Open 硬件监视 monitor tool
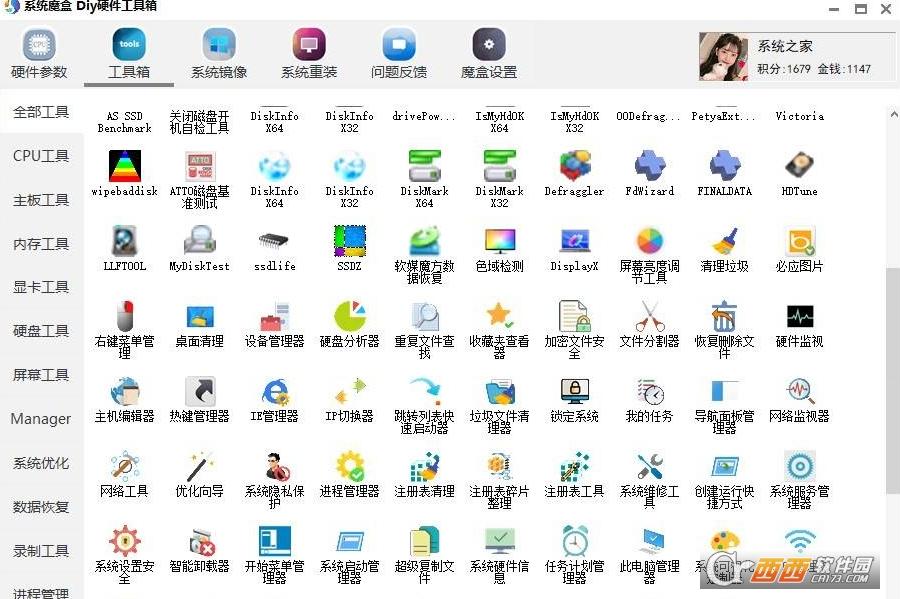 pyautogui.click(x=799, y=324)
